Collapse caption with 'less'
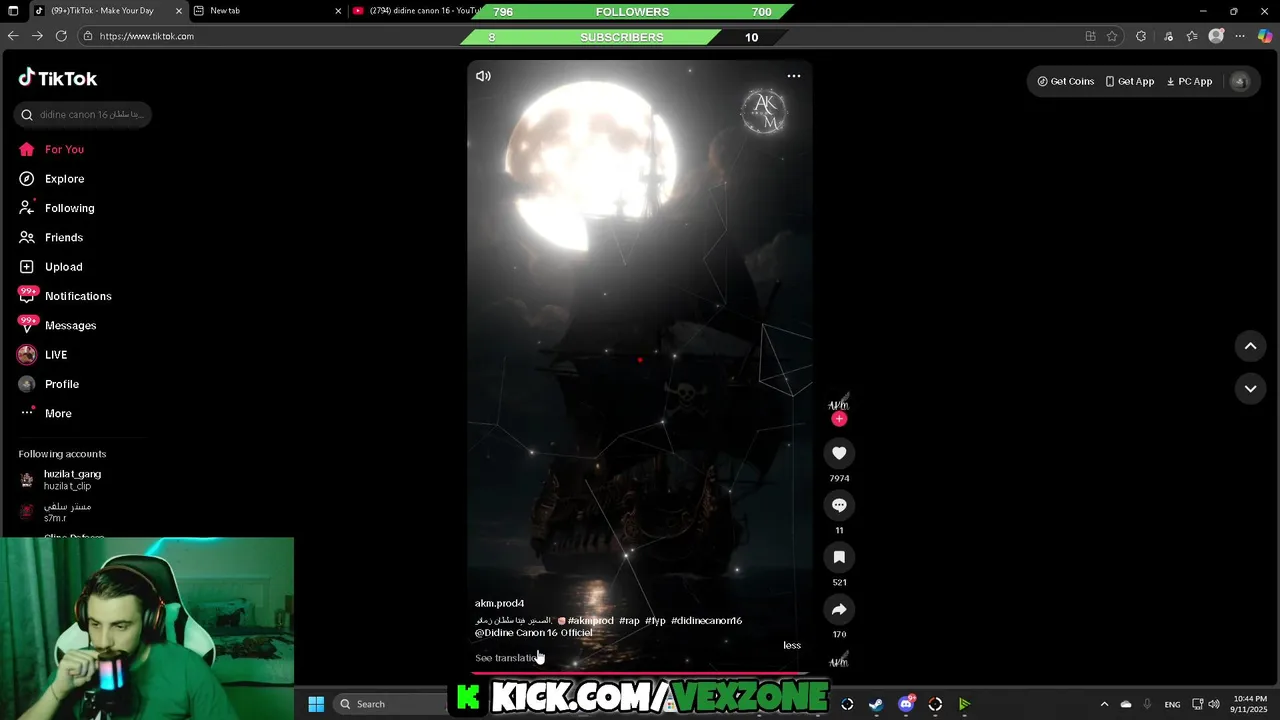 pyautogui.click(x=792, y=645)
